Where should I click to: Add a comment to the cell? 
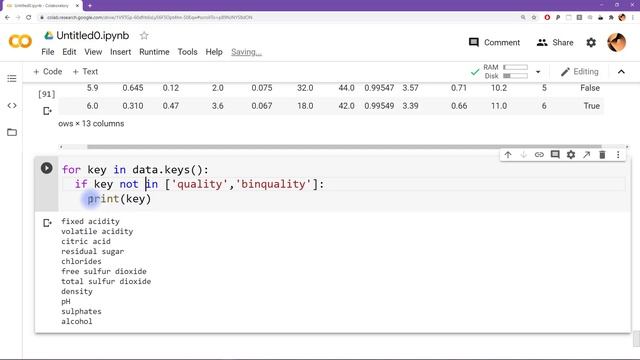point(555,155)
